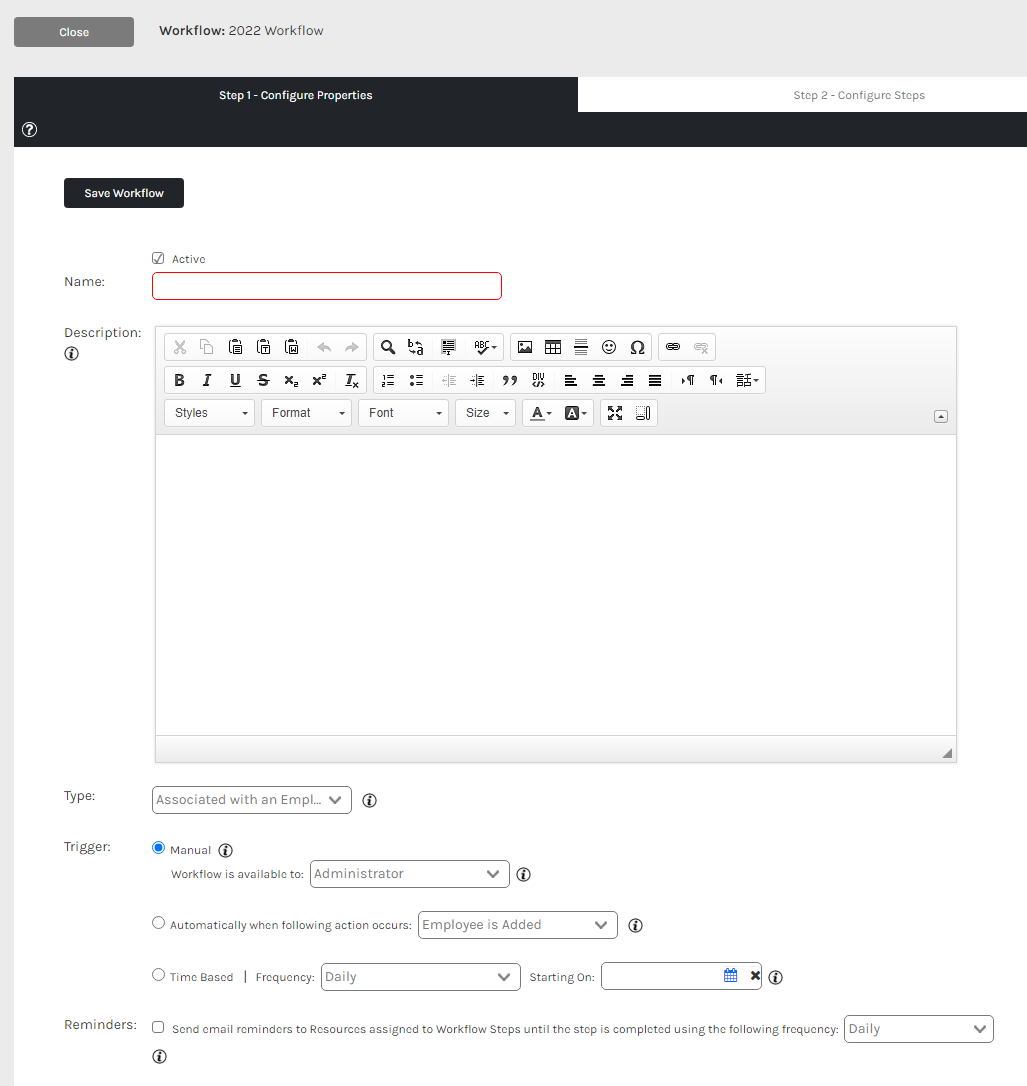This screenshot has height=1086, width=1027.
Task: Click the Copy icon in the editor toolbar
Action: pyautogui.click(x=206, y=347)
